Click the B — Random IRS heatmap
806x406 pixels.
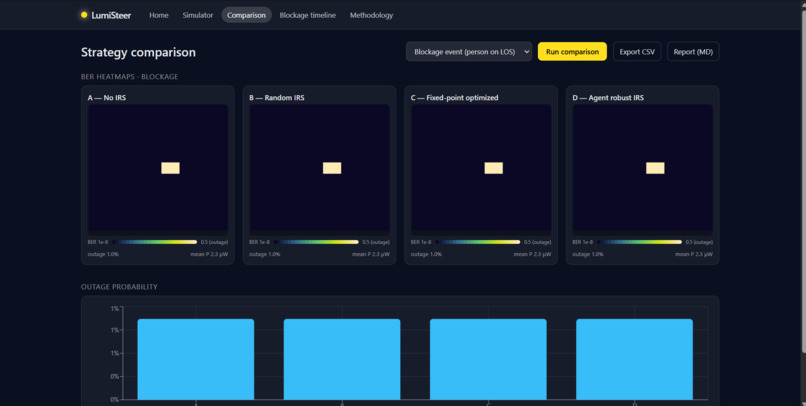(319, 170)
